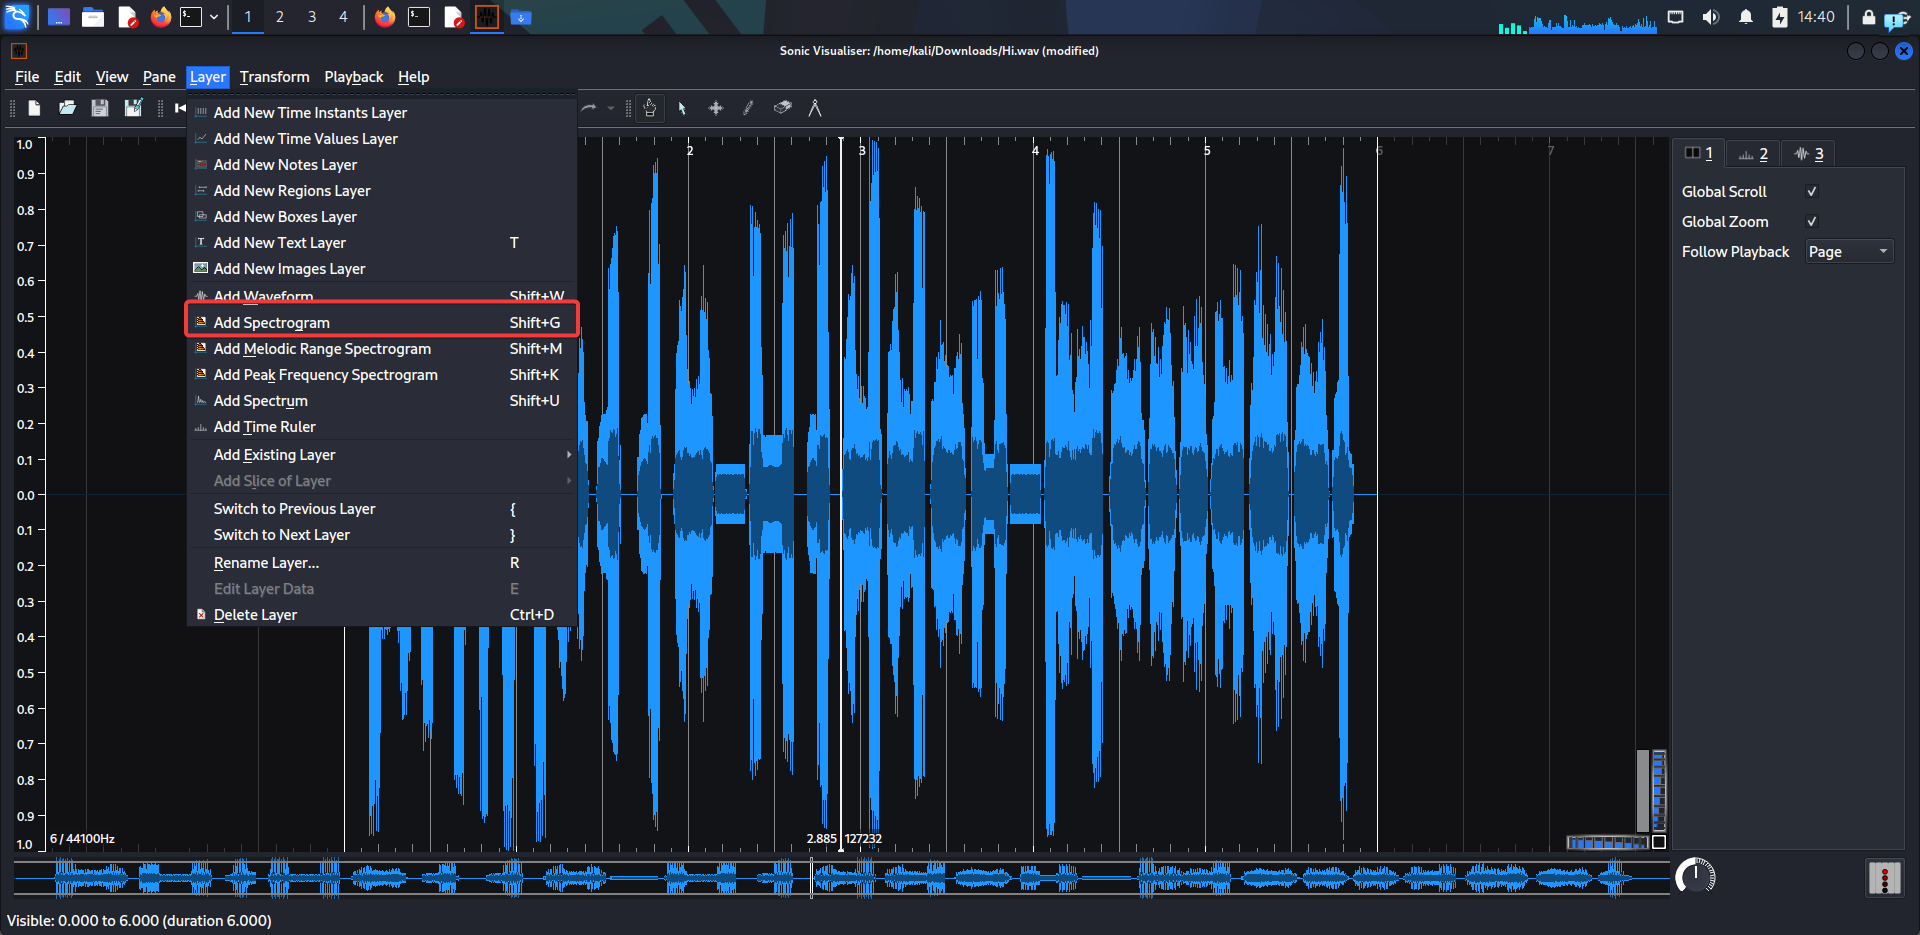Screen dimensions: 1920x935
Task: Choose Add Time Ruler entry
Action: [382, 427]
